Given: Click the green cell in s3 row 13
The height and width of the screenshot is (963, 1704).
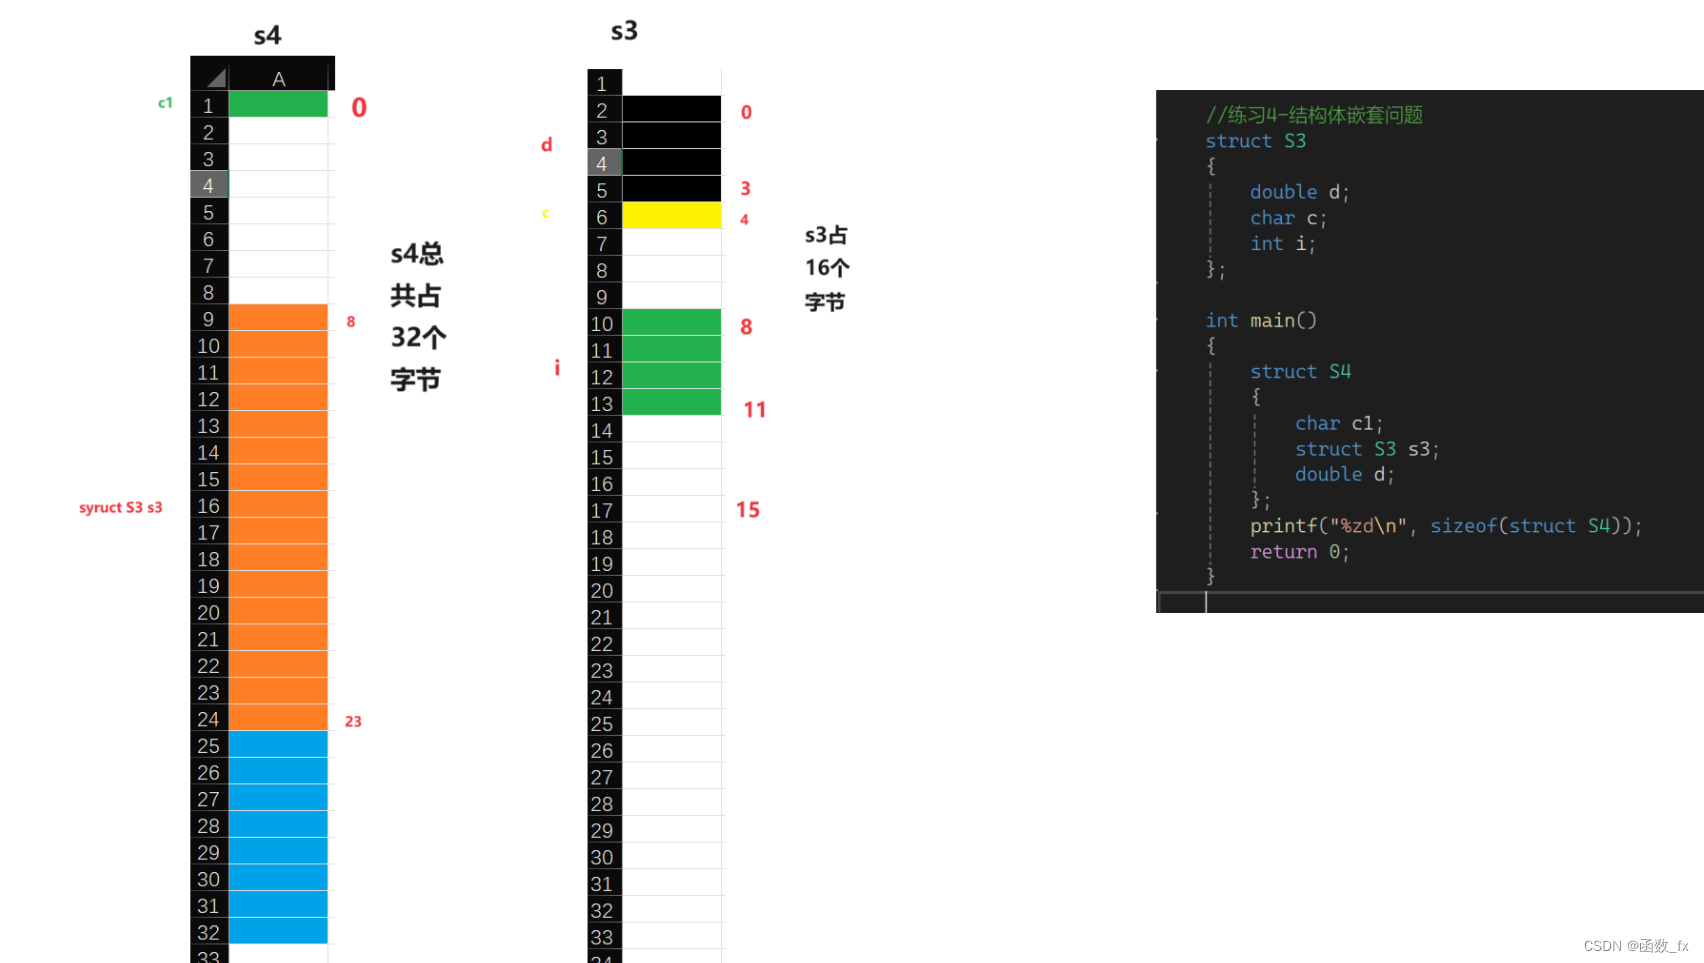Looking at the screenshot, I should (672, 403).
